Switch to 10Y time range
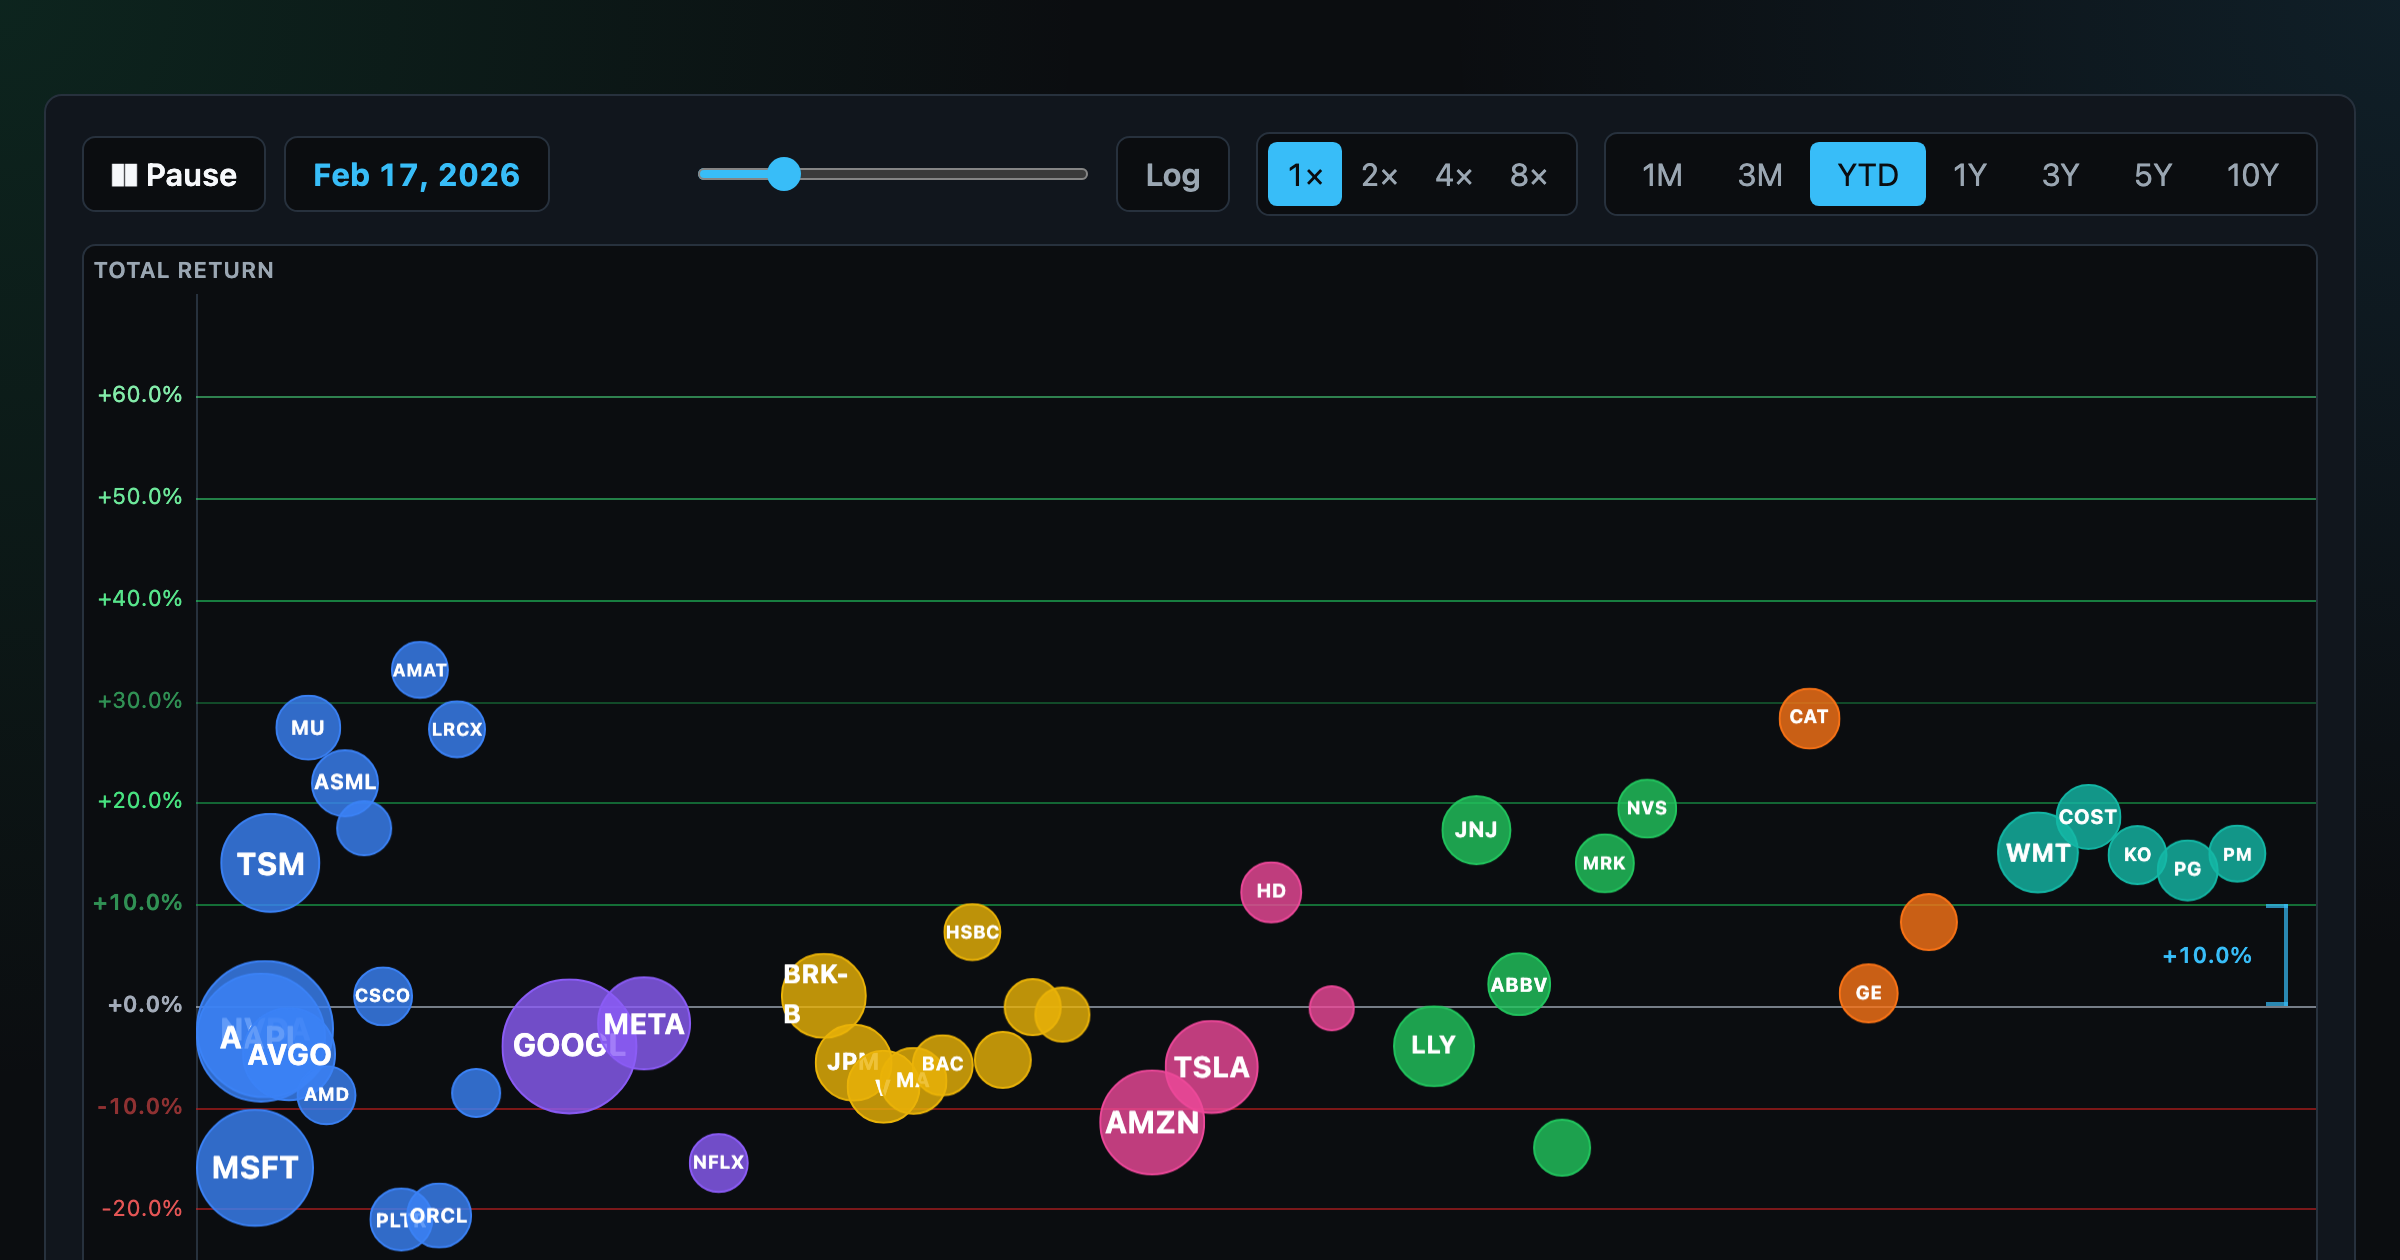The width and height of the screenshot is (2400, 1260). pyautogui.click(x=2252, y=175)
